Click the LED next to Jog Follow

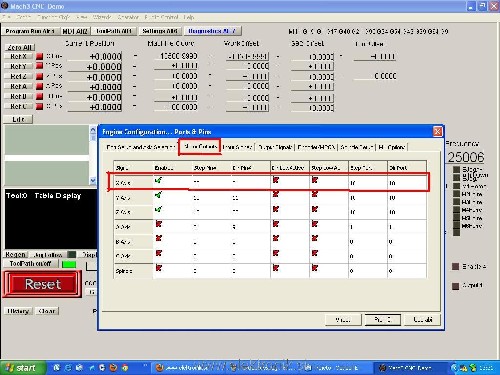click(x=72, y=254)
